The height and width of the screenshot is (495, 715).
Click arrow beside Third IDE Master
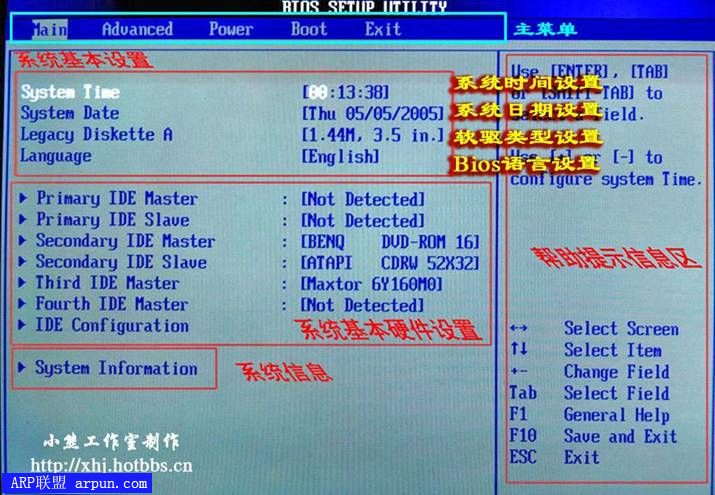coord(23,282)
